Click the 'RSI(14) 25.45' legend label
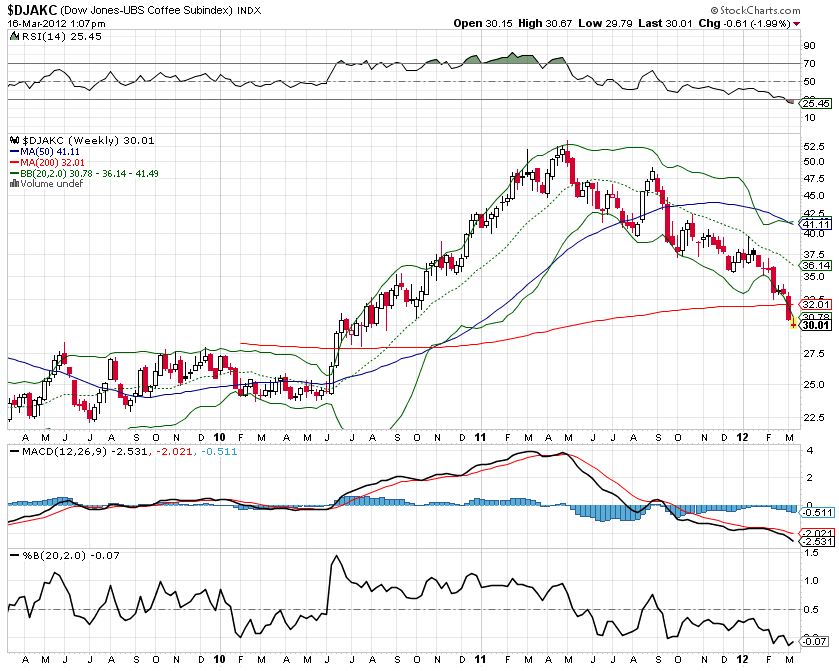This screenshot has height=671, width=839. (61, 36)
